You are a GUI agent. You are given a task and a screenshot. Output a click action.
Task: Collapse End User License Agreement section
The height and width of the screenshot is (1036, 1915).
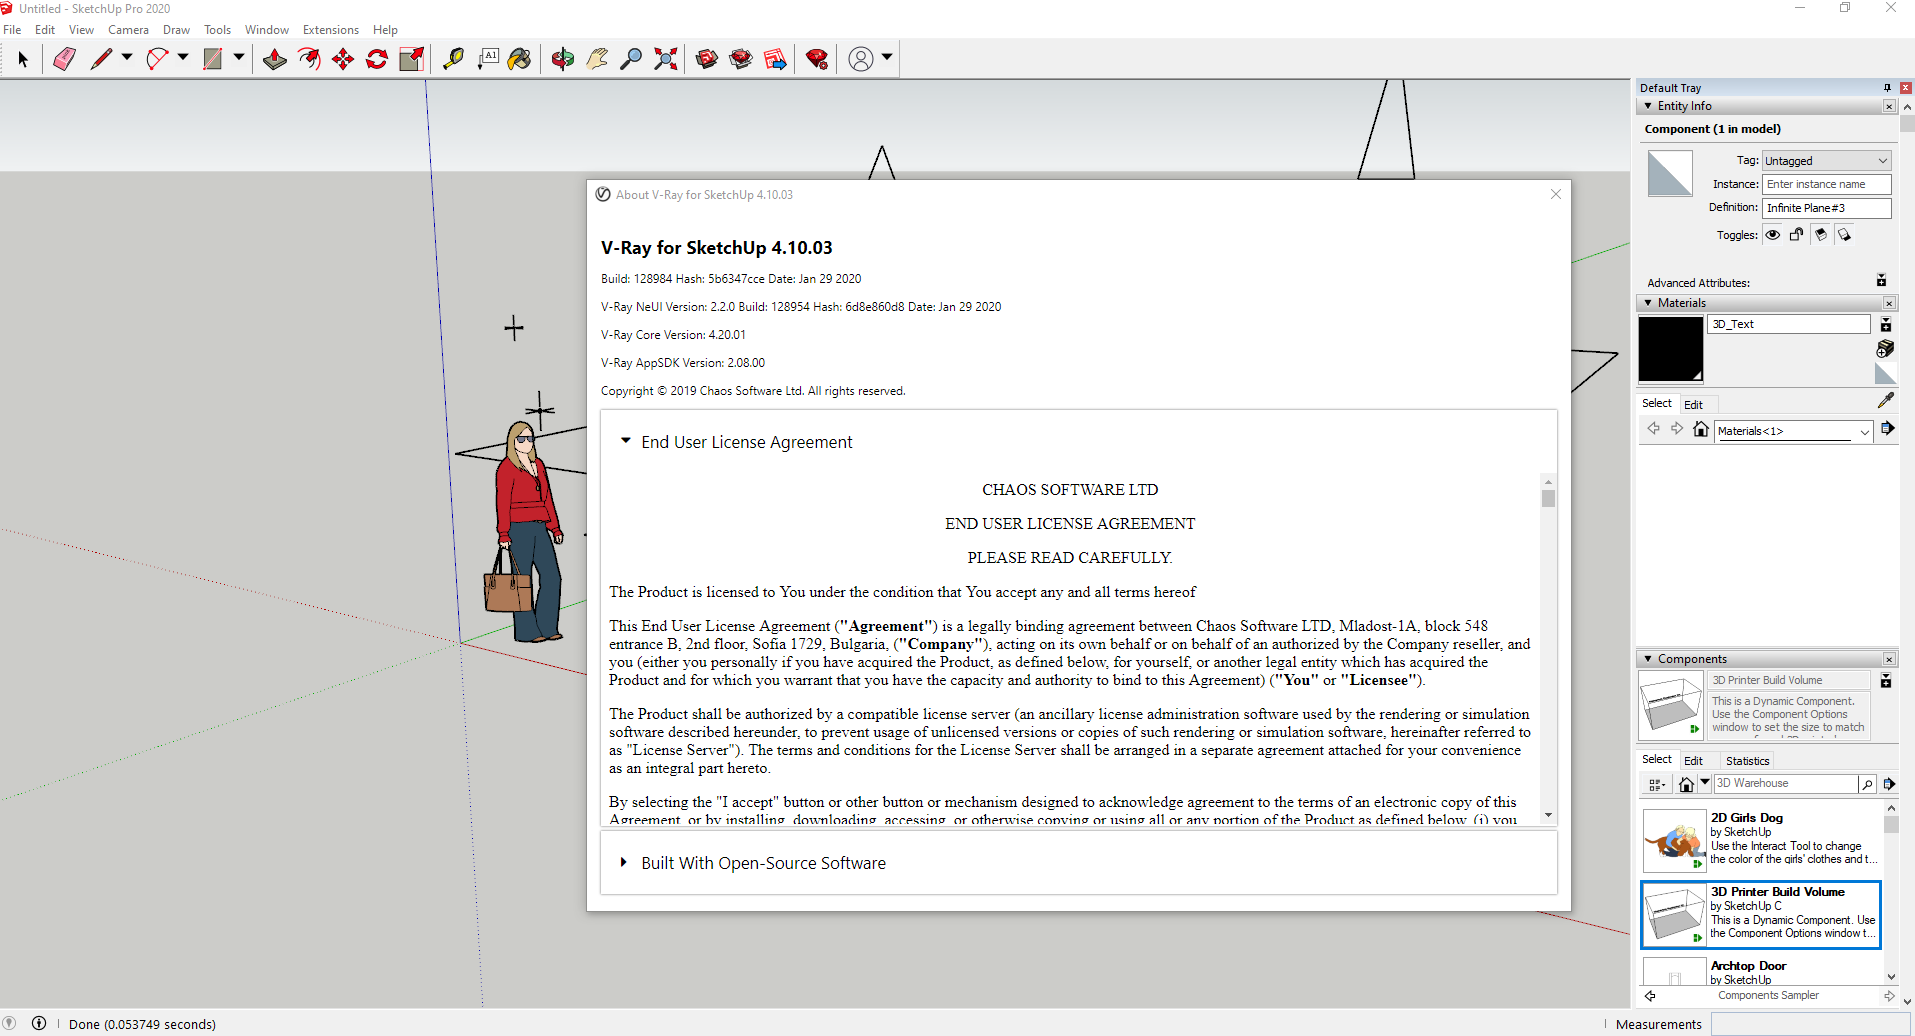[626, 441]
